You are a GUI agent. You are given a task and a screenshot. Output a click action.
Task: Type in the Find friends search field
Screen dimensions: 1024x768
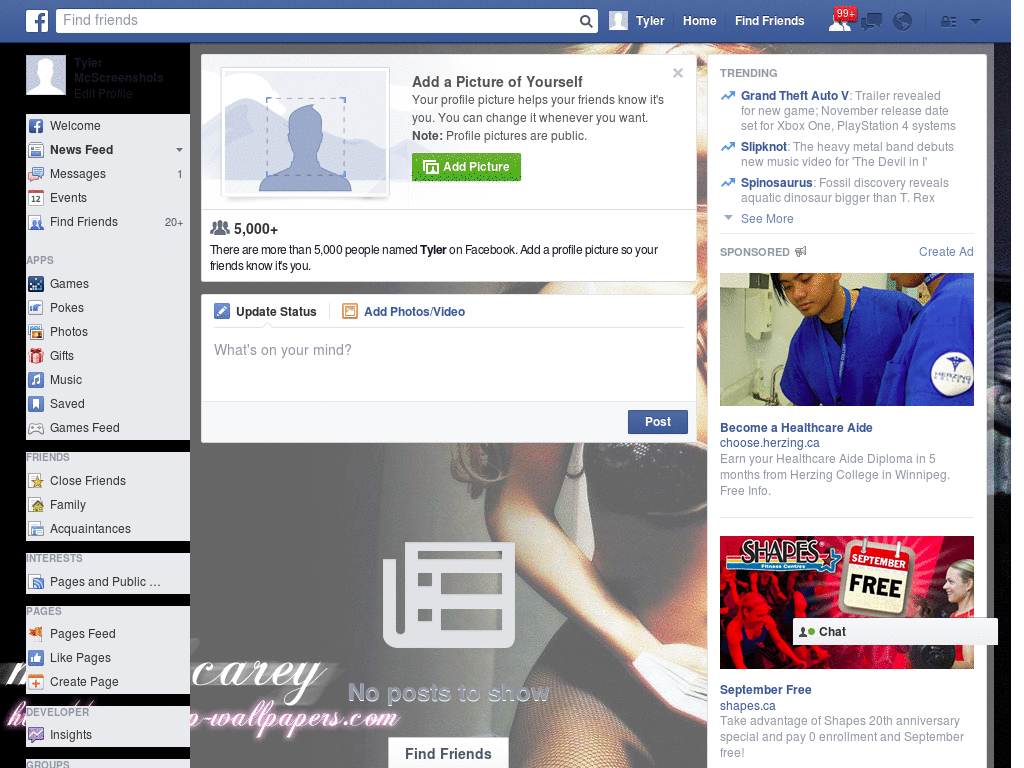(x=317, y=21)
